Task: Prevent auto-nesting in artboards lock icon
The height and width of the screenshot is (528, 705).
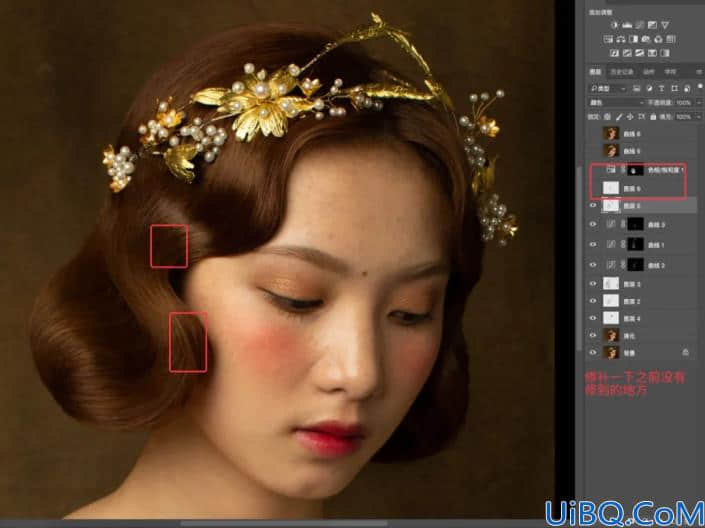Action: [641, 116]
